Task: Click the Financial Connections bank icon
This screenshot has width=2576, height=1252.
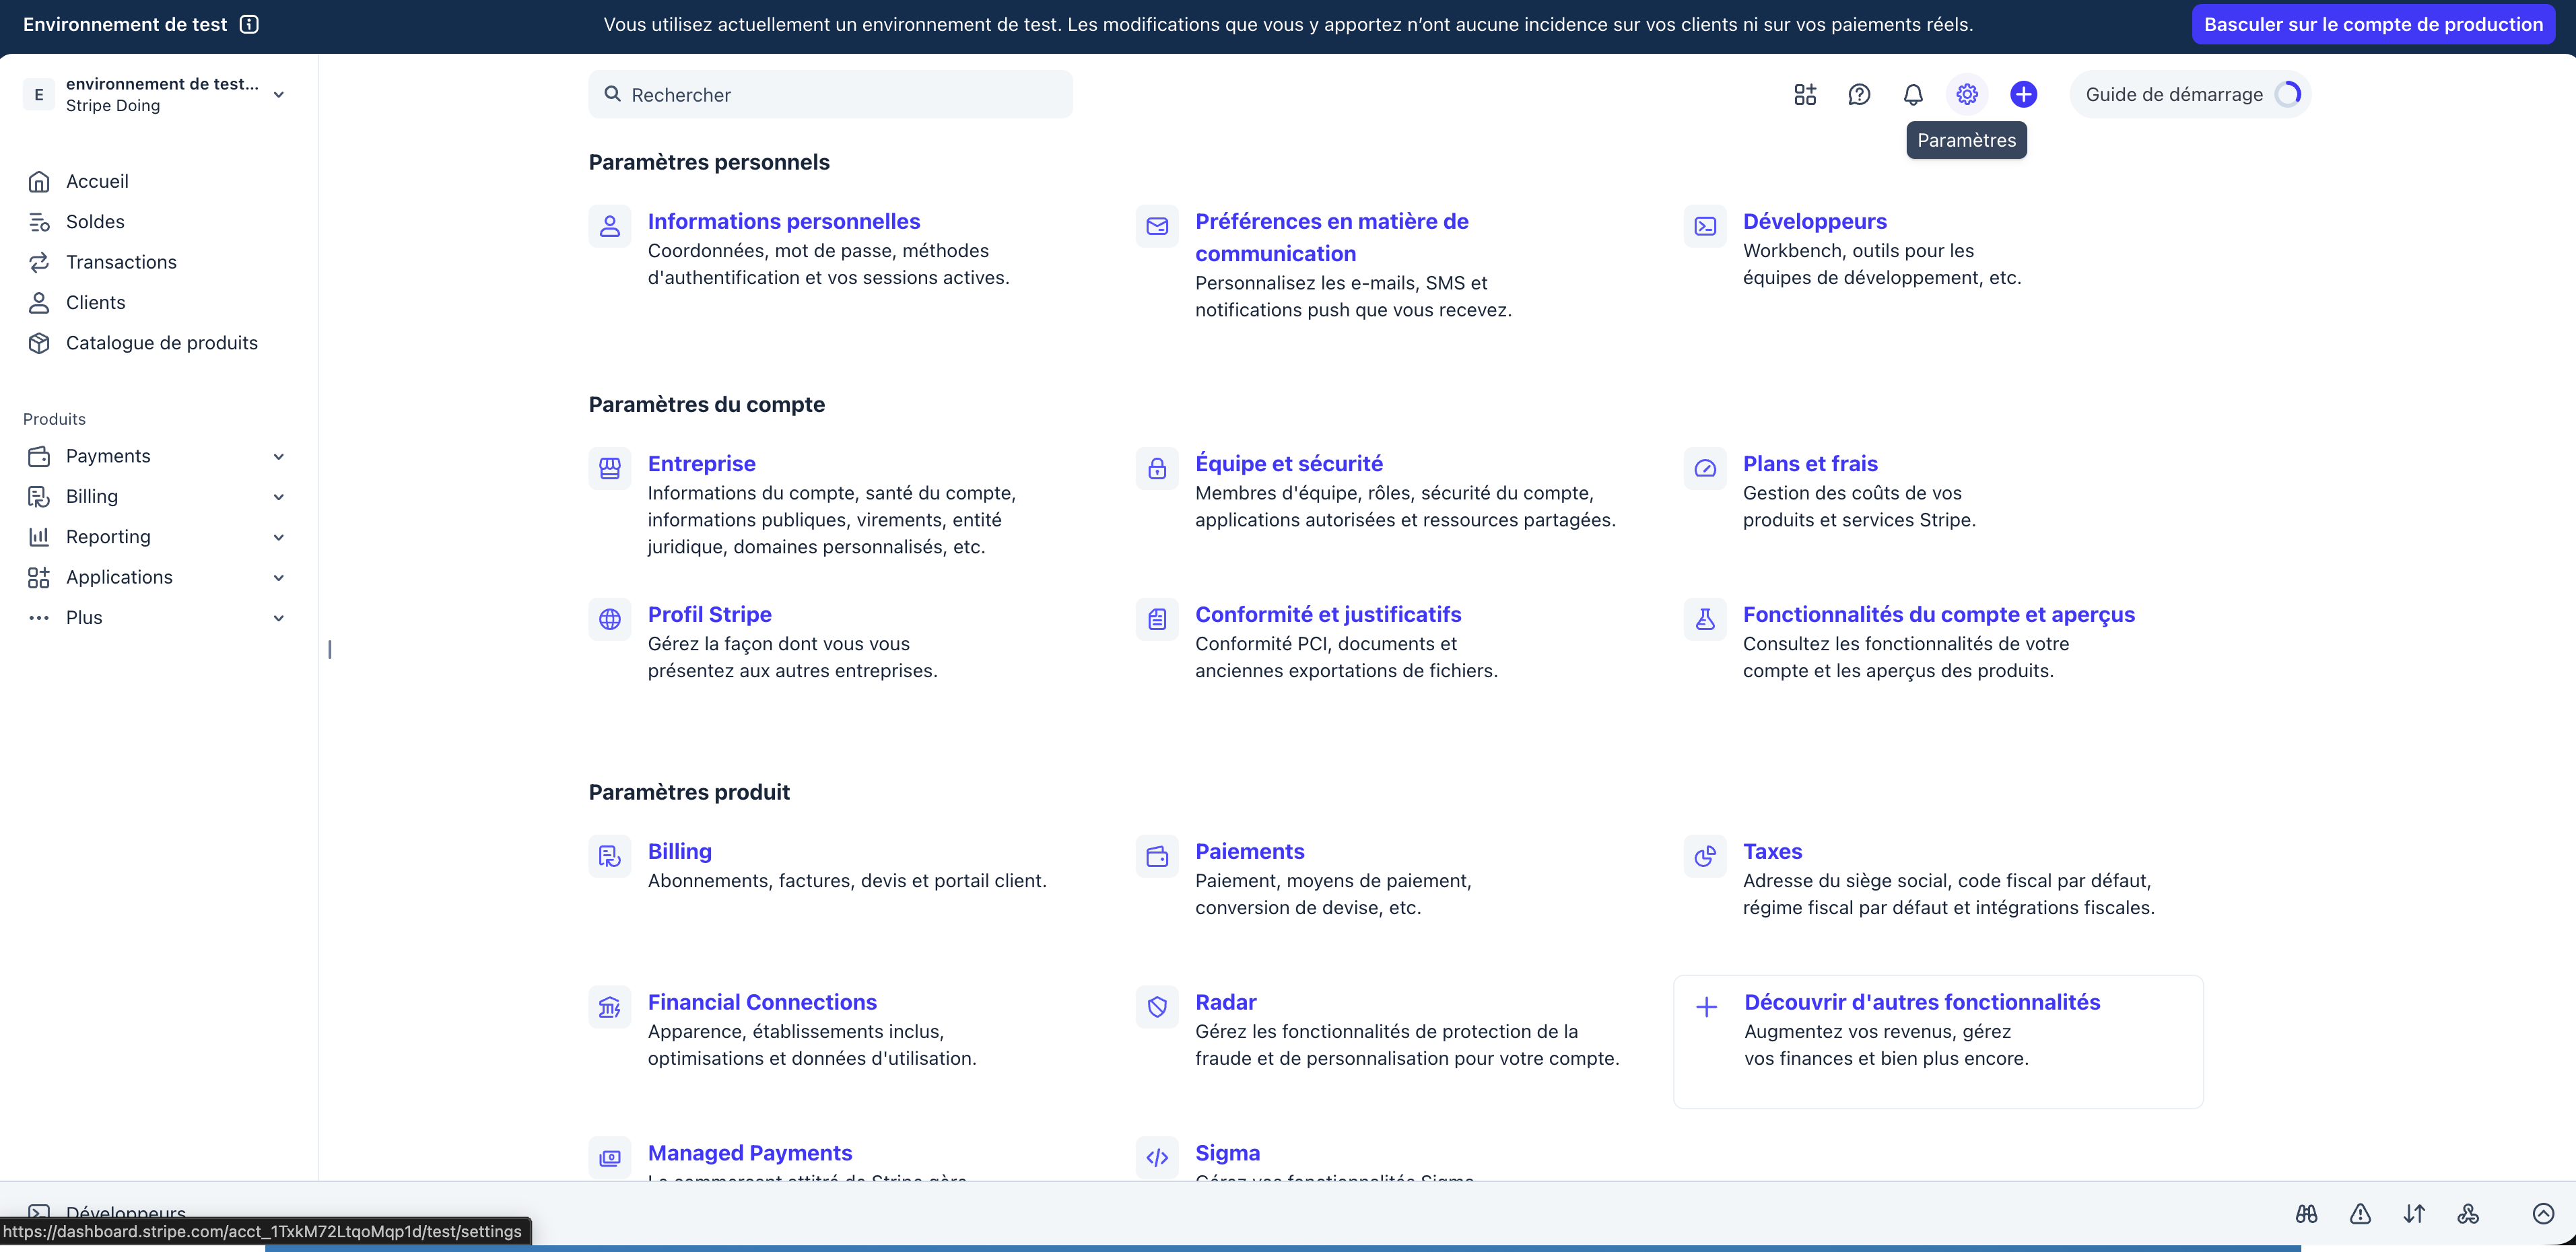Action: (x=610, y=1007)
